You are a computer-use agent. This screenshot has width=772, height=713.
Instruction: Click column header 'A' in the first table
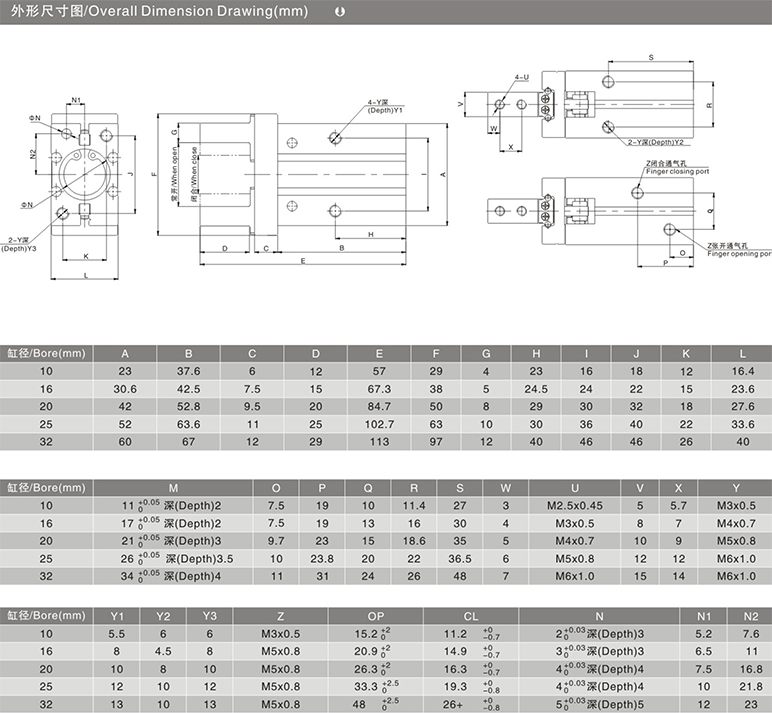(x=125, y=354)
